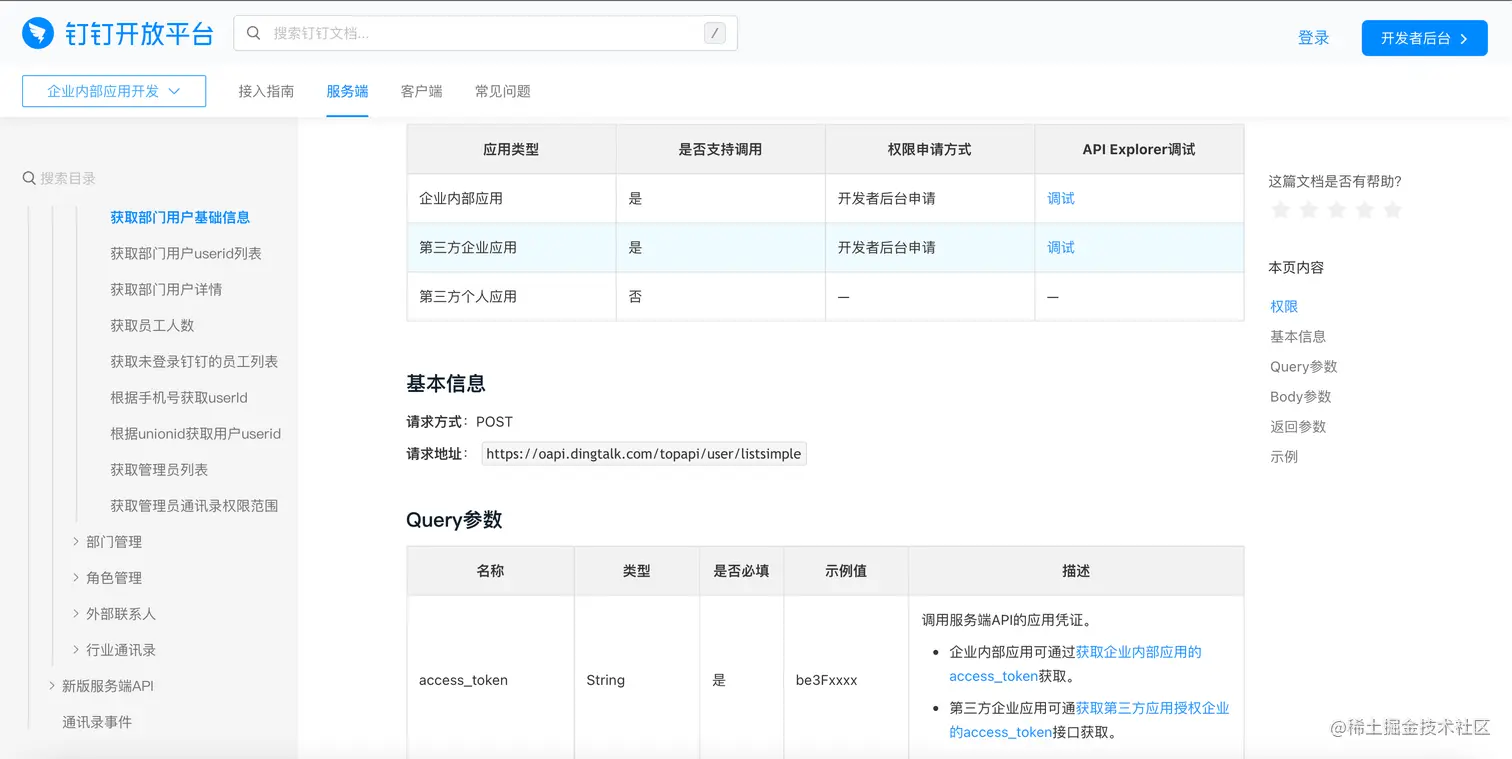1512x759 pixels.
Task: Jump to 权限 in page contents
Action: pos(1284,306)
